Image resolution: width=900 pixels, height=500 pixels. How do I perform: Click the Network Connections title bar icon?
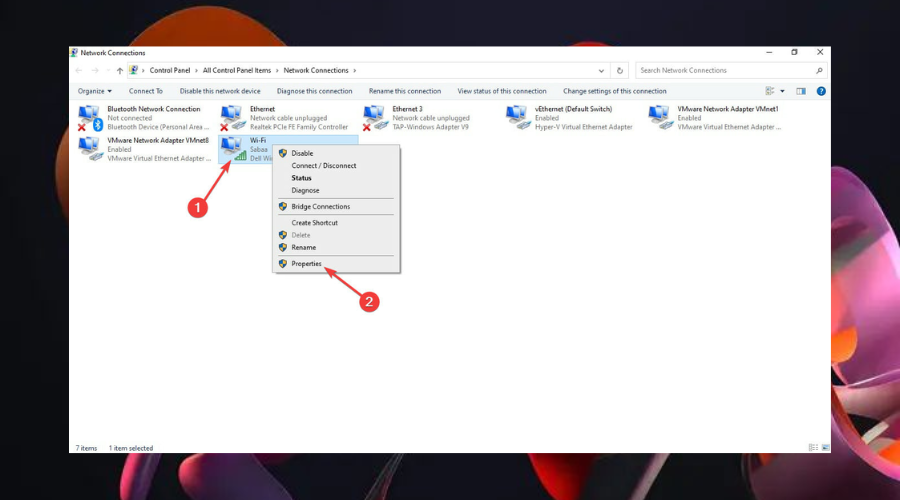74,52
